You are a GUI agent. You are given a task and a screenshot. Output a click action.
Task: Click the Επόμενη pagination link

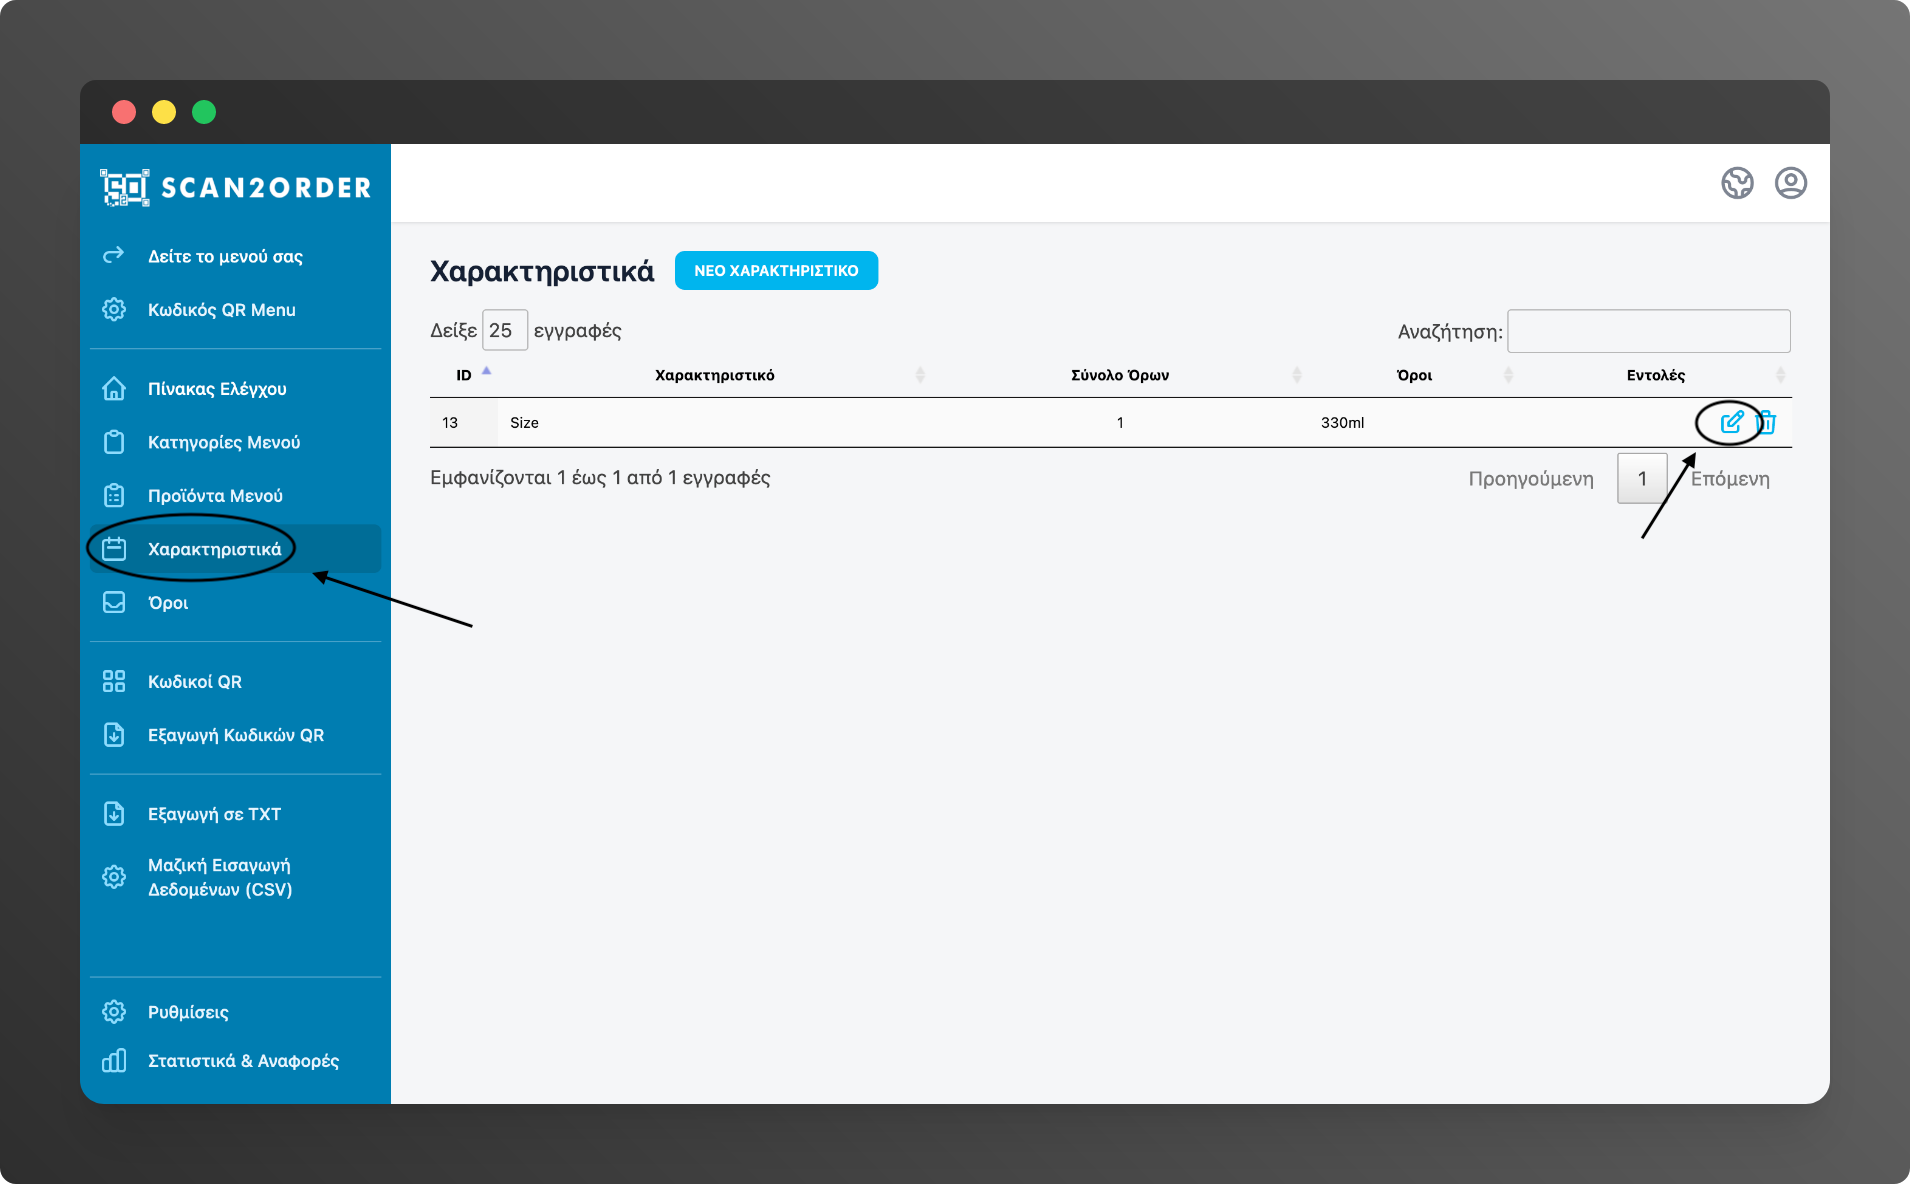coord(1730,479)
